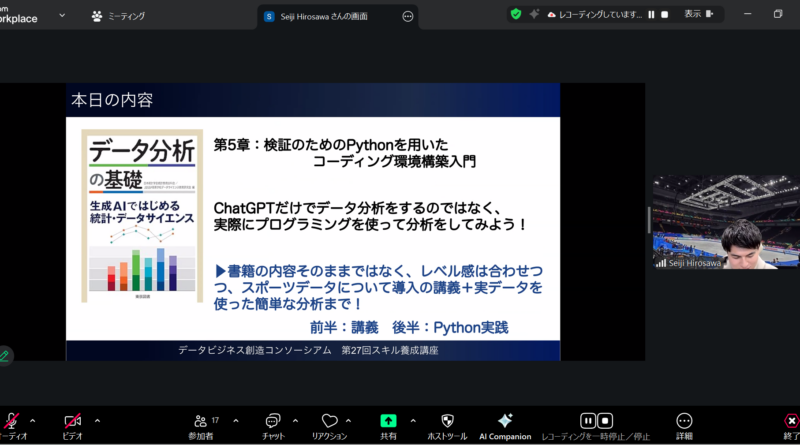
Task: Expand video options arrow beside camera
Action: click(97, 420)
